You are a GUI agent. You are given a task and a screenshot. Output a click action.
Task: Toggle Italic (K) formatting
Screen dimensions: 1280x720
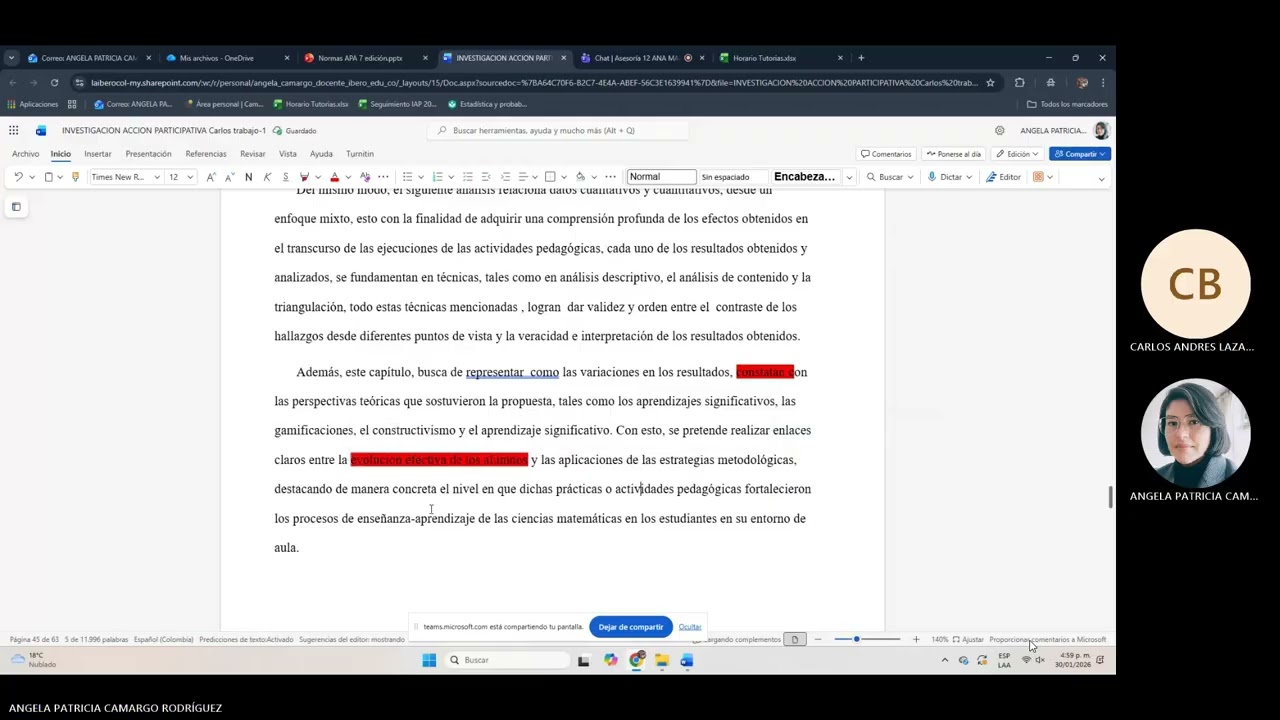pos(267,177)
